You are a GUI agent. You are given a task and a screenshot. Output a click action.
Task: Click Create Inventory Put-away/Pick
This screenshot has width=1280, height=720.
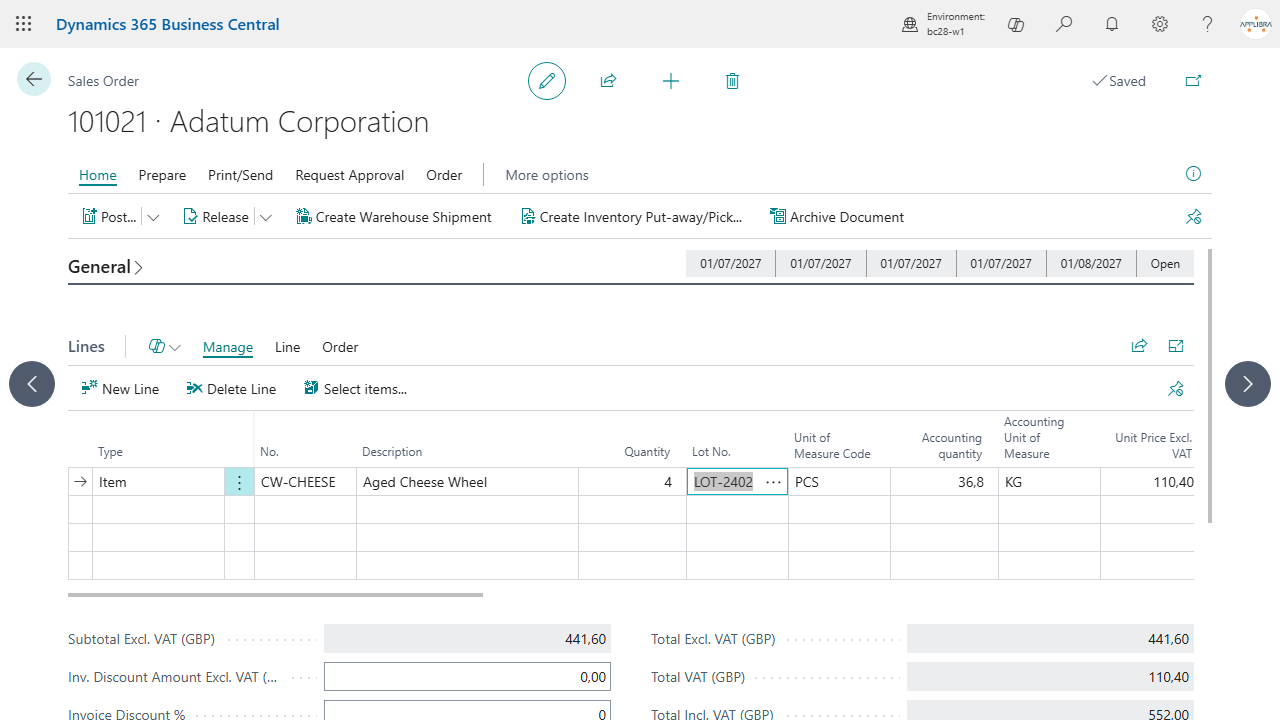tap(632, 217)
